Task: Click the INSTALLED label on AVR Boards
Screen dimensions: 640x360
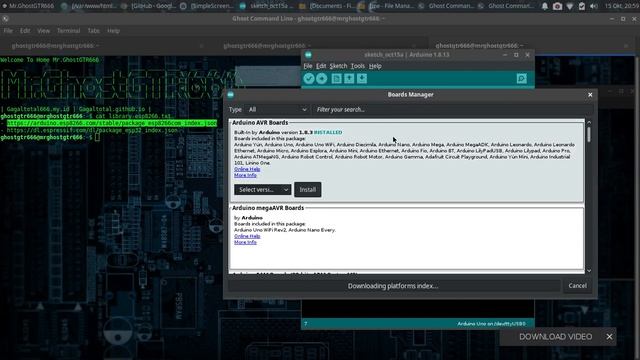Action: tap(328, 132)
